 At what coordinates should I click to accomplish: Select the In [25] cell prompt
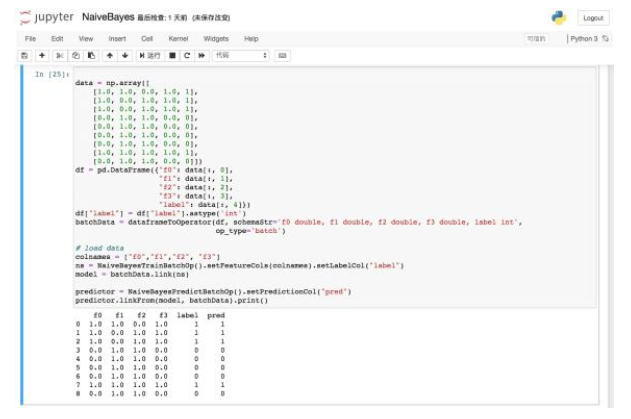point(52,74)
